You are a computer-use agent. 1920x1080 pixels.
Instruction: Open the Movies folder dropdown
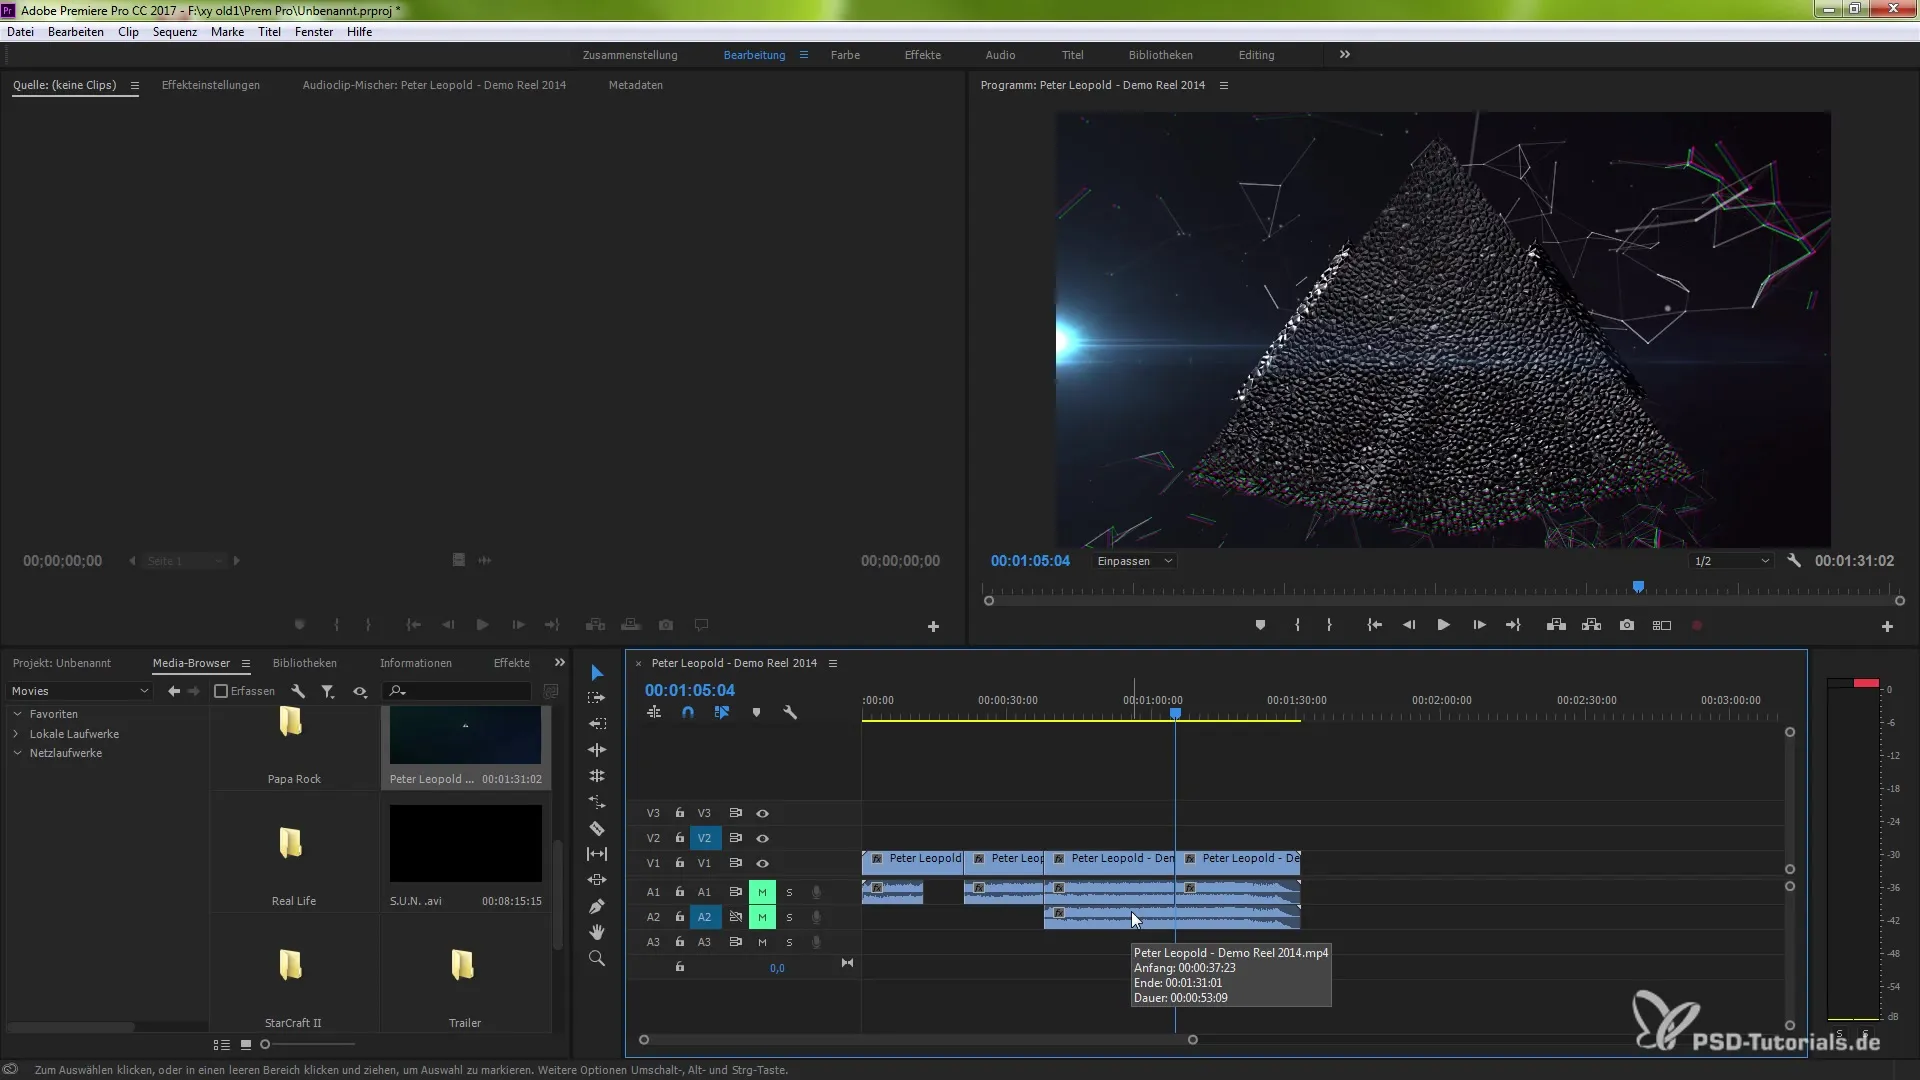tap(79, 691)
